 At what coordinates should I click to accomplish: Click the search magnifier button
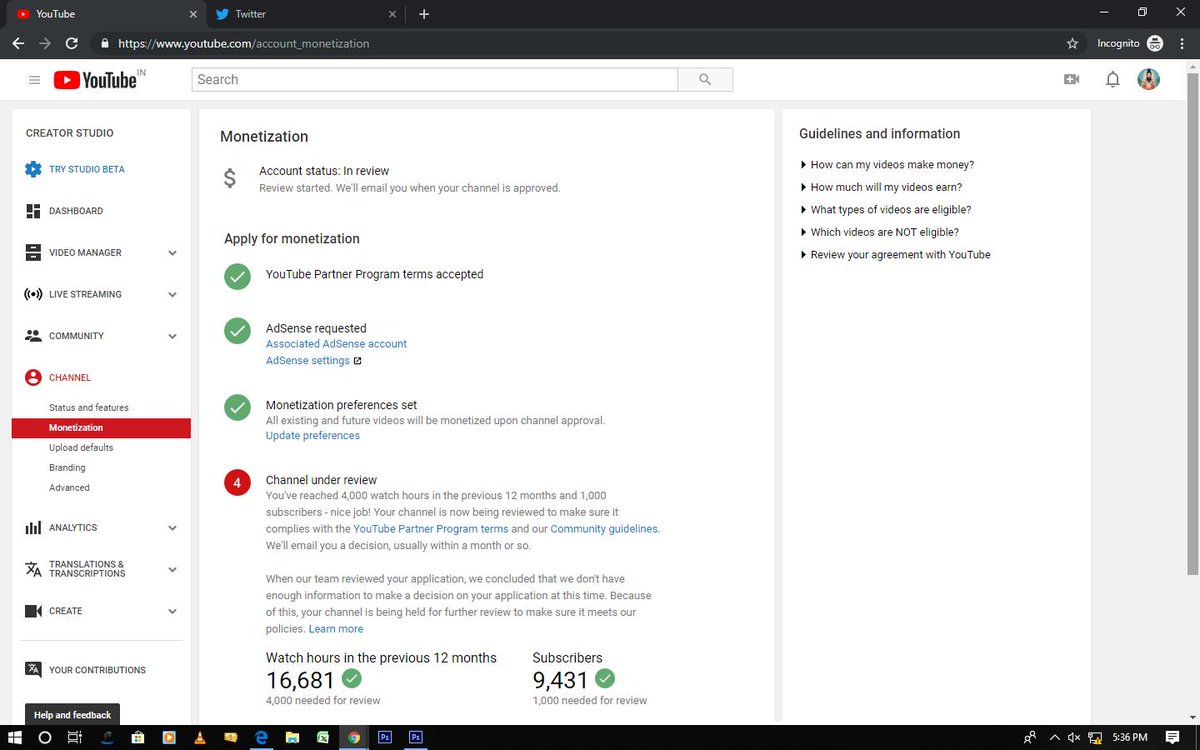(x=705, y=80)
